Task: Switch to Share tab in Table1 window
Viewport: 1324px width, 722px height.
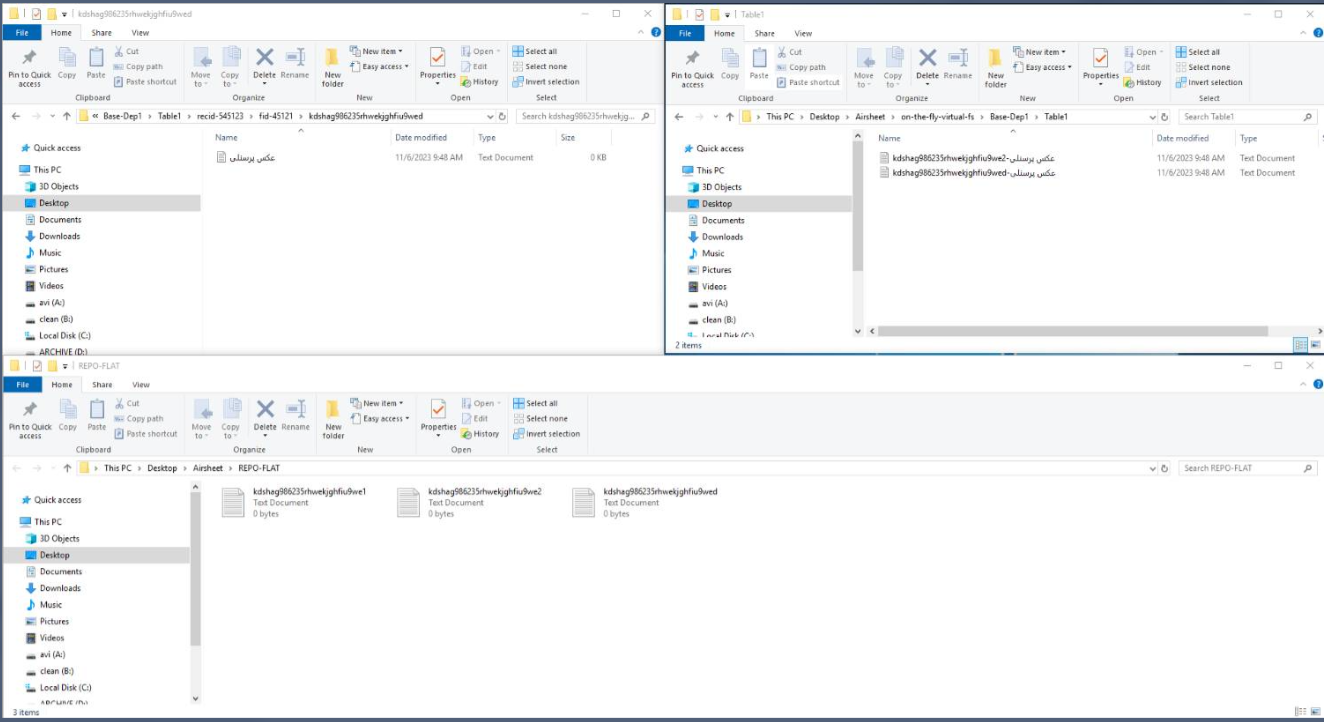Action: point(765,33)
